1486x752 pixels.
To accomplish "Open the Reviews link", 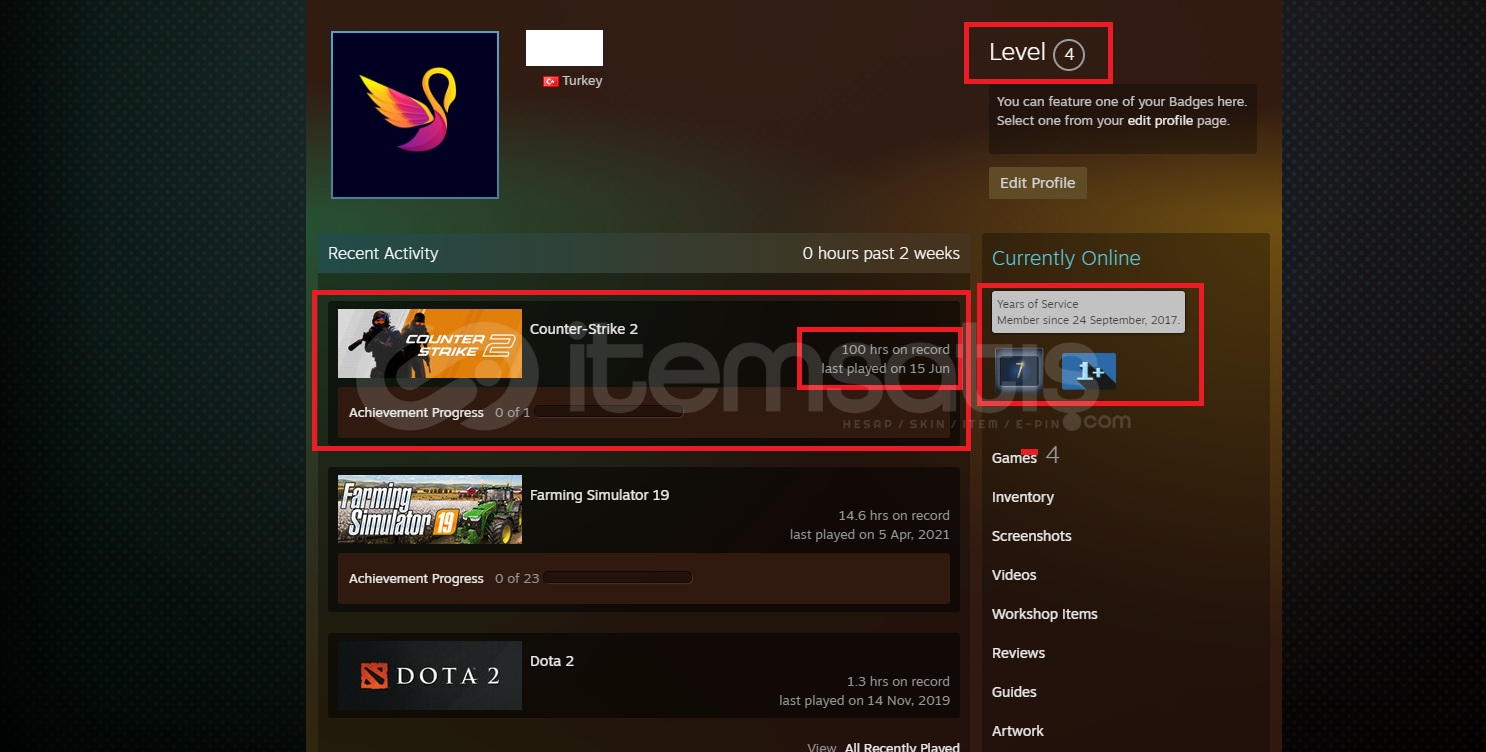I will (x=1019, y=653).
